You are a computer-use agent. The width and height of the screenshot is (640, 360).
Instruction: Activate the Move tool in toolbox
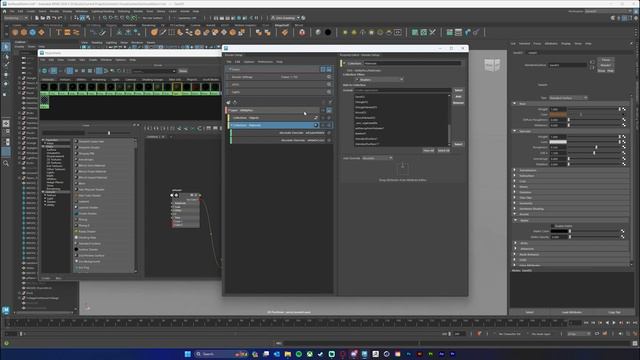6,75
